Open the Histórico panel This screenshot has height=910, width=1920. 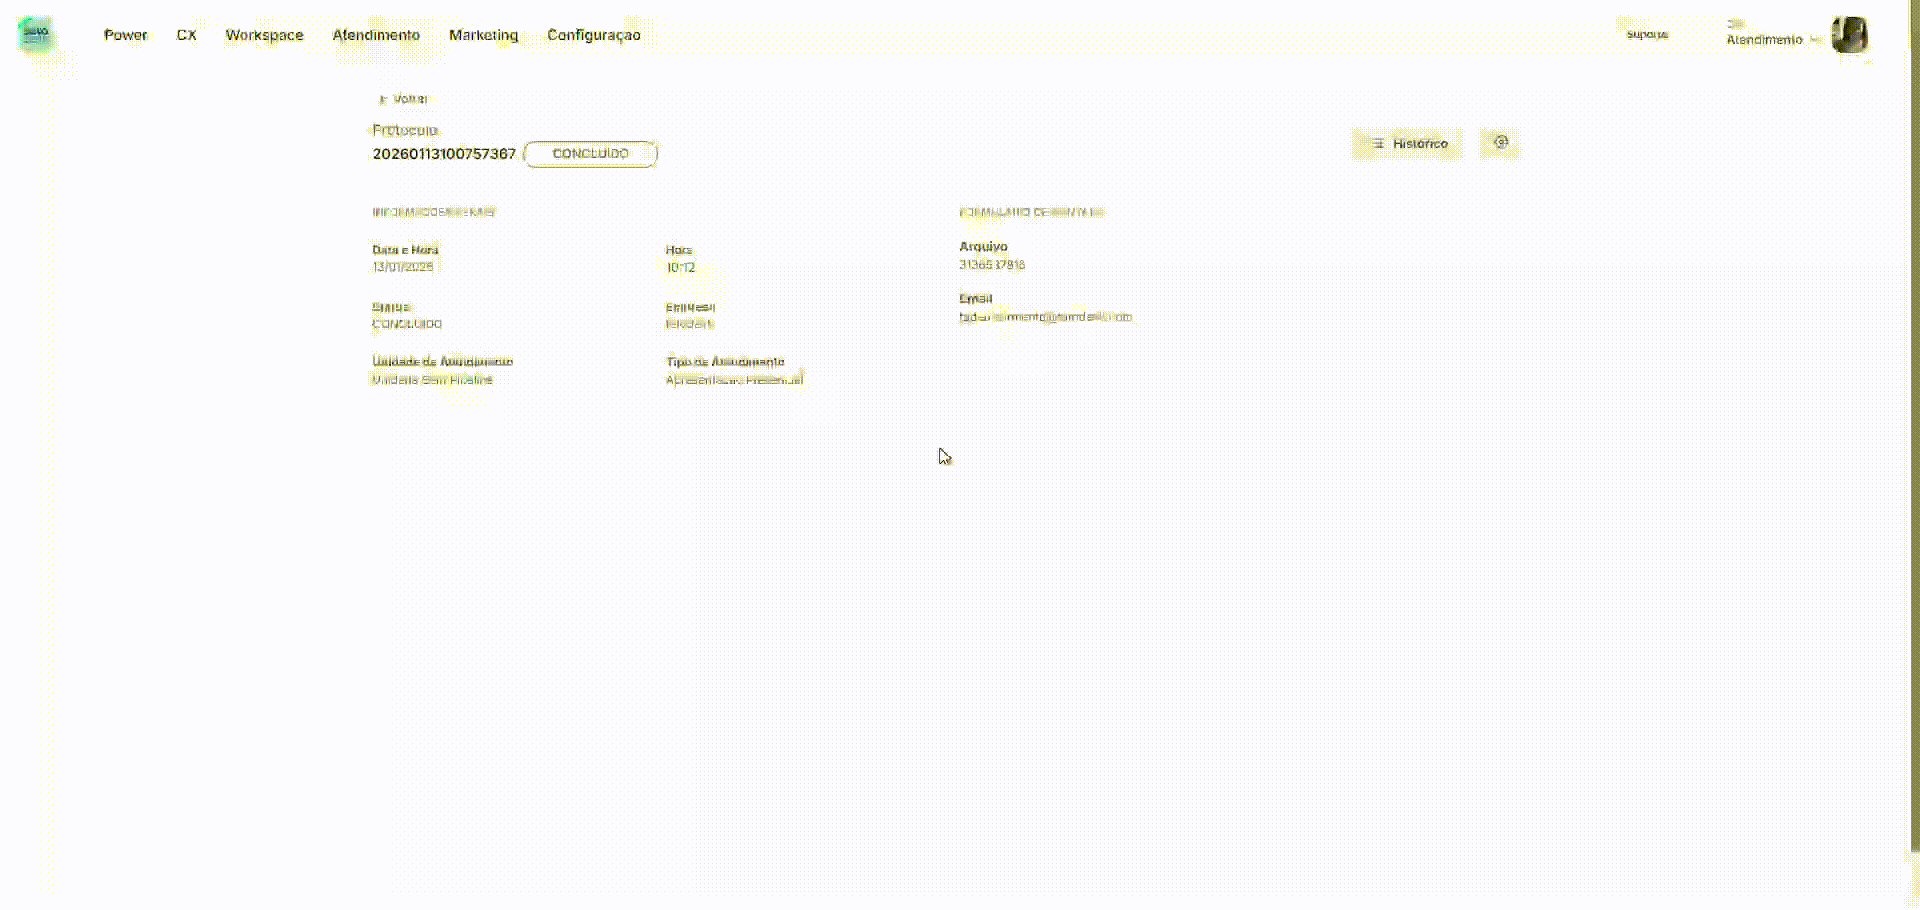tap(1408, 144)
